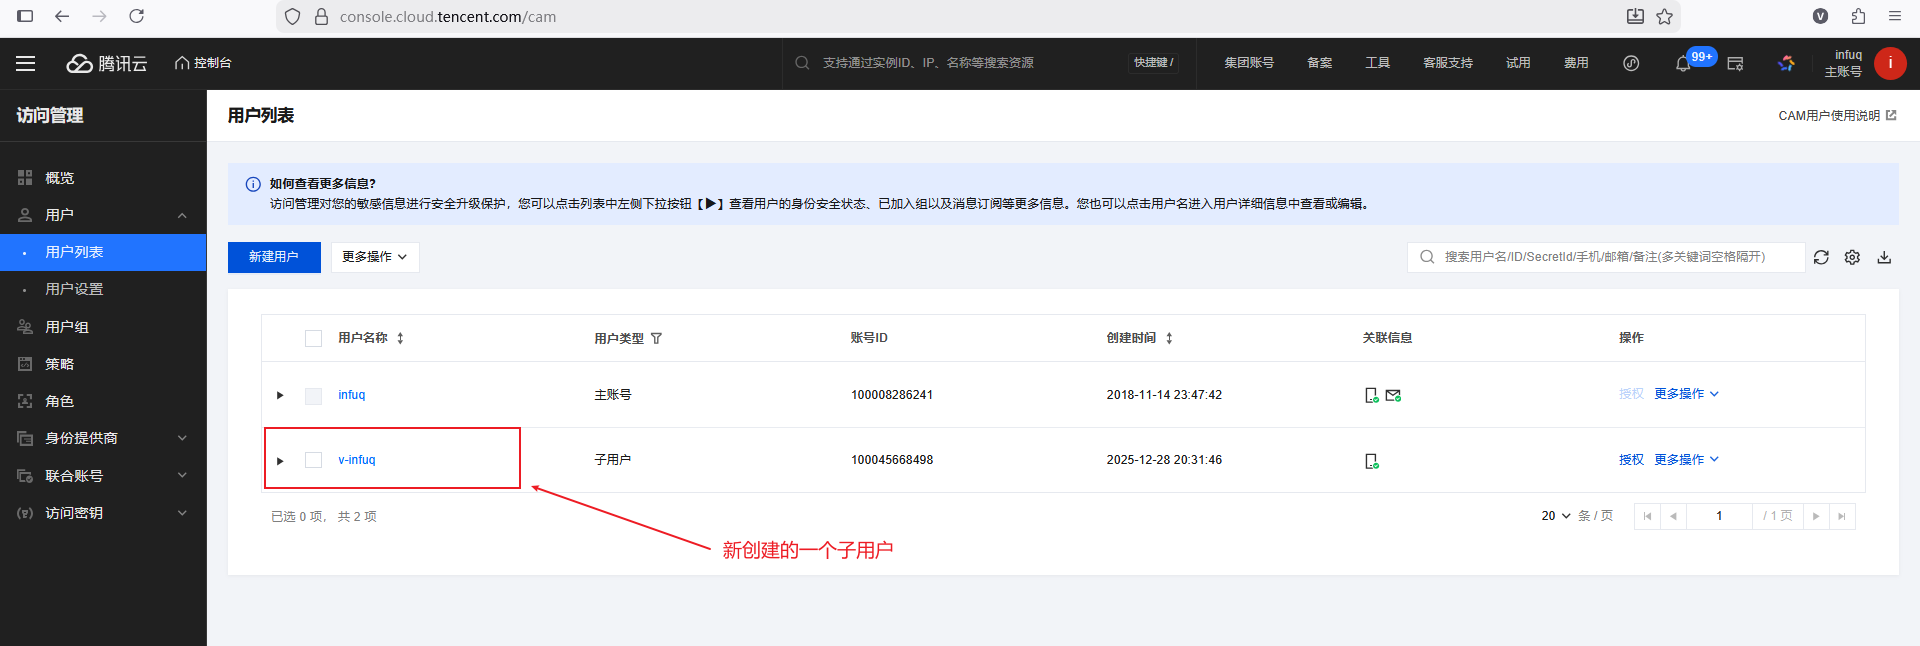Viewport: 1920px width, 646px height.
Task: Click the page number input field
Action: (x=1719, y=516)
